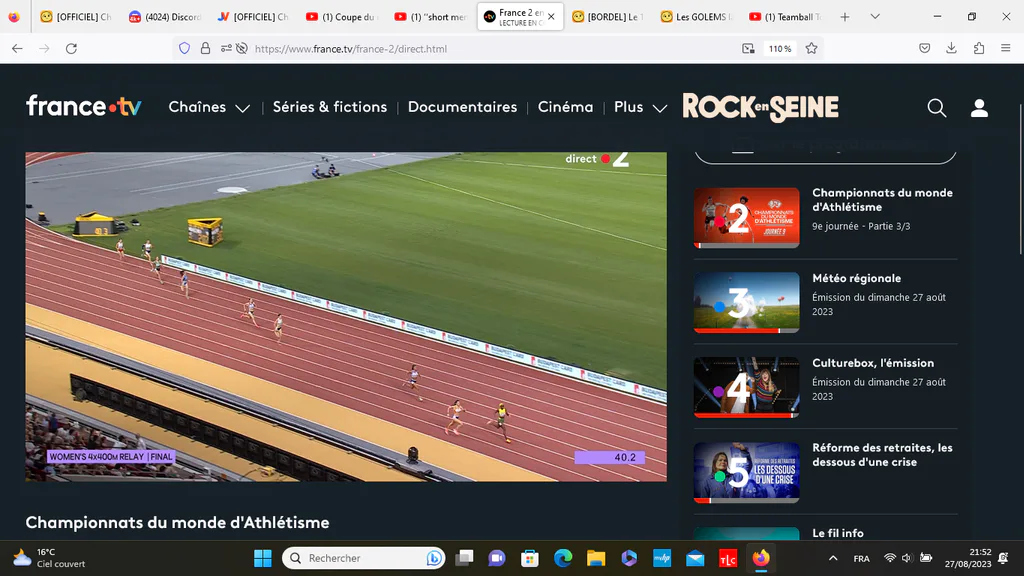Click the browser back arrow

pos(18,48)
